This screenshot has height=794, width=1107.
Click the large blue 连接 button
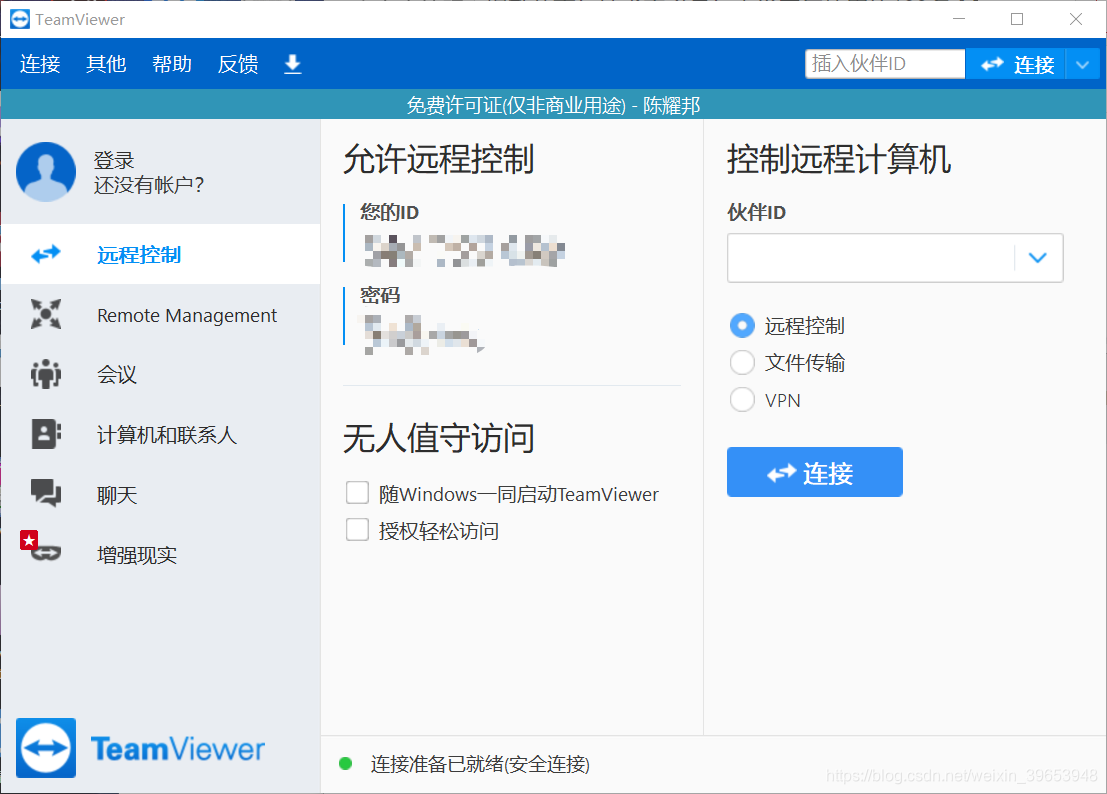[x=815, y=472]
